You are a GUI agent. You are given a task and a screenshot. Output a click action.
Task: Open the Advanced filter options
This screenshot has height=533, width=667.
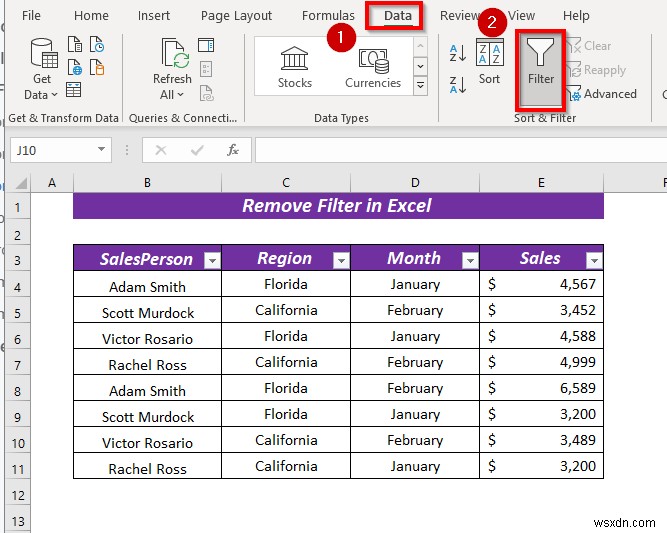[601, 94]
